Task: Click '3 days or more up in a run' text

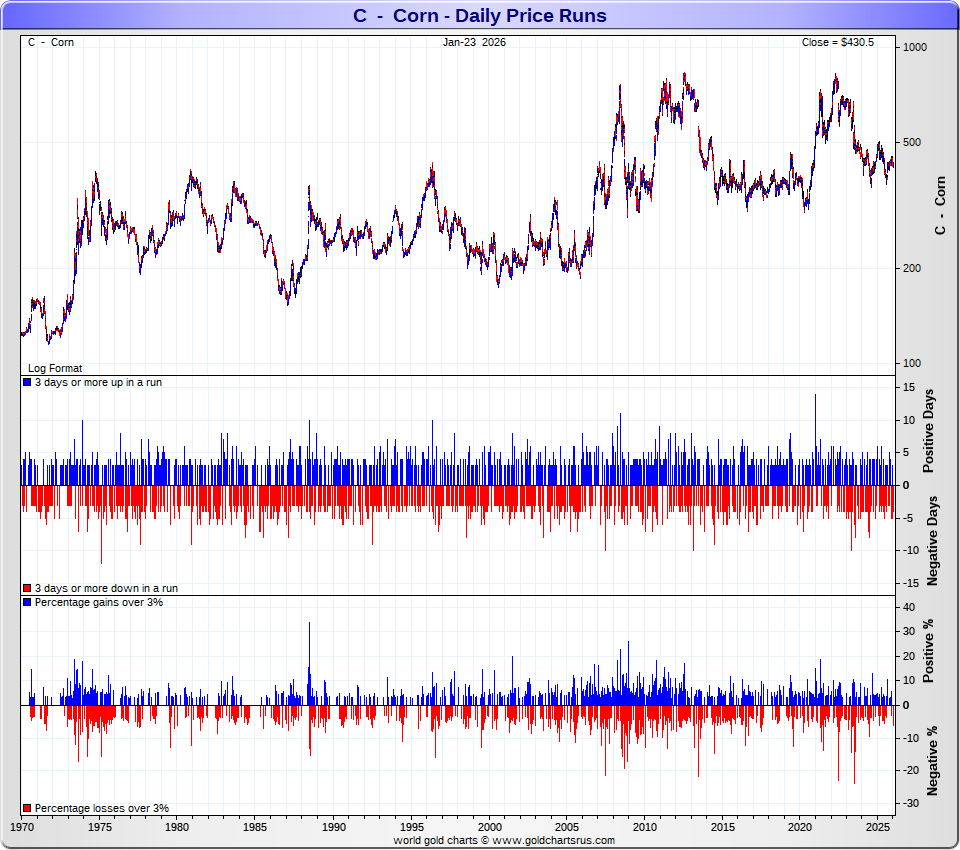Action: point(97,383)
